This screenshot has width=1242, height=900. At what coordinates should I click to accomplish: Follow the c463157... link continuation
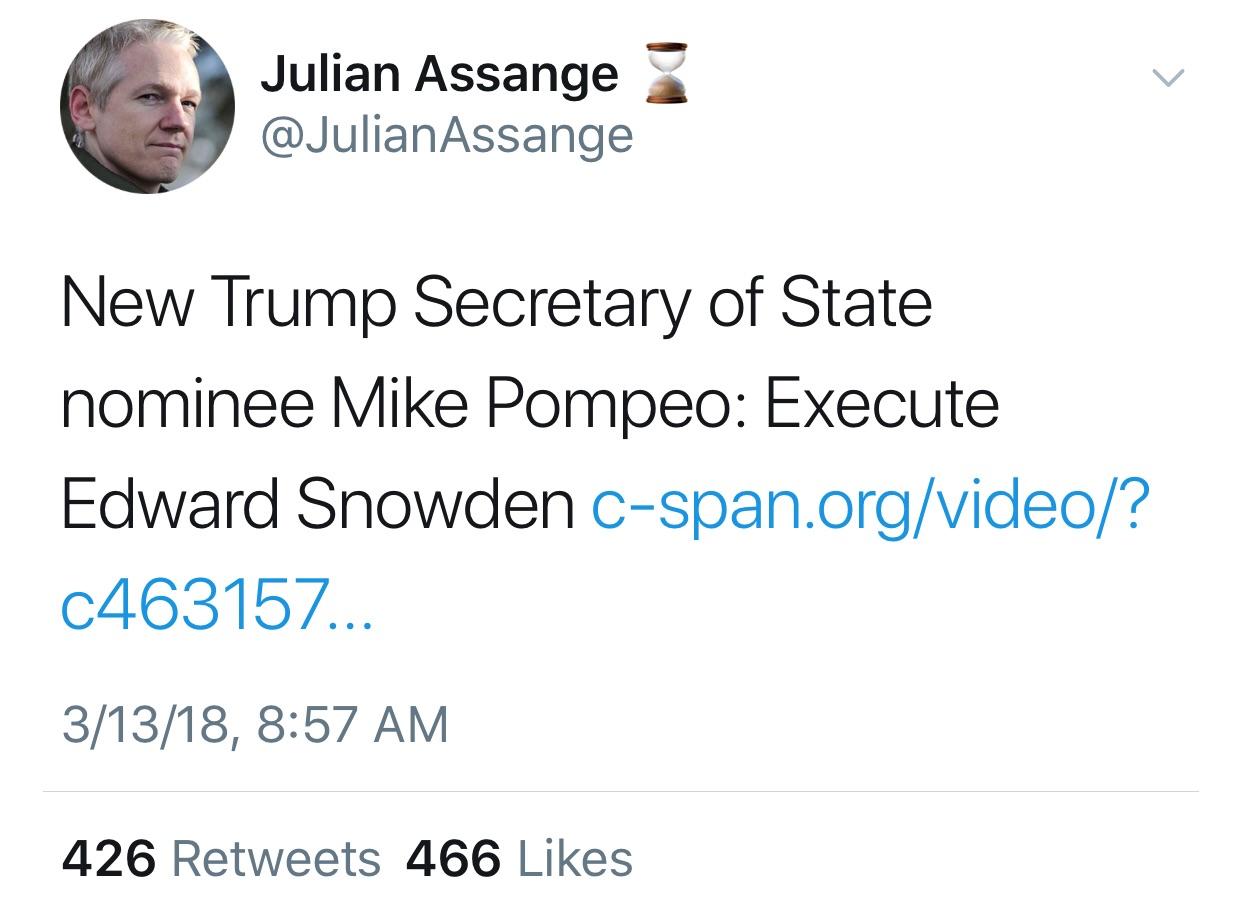216,606
